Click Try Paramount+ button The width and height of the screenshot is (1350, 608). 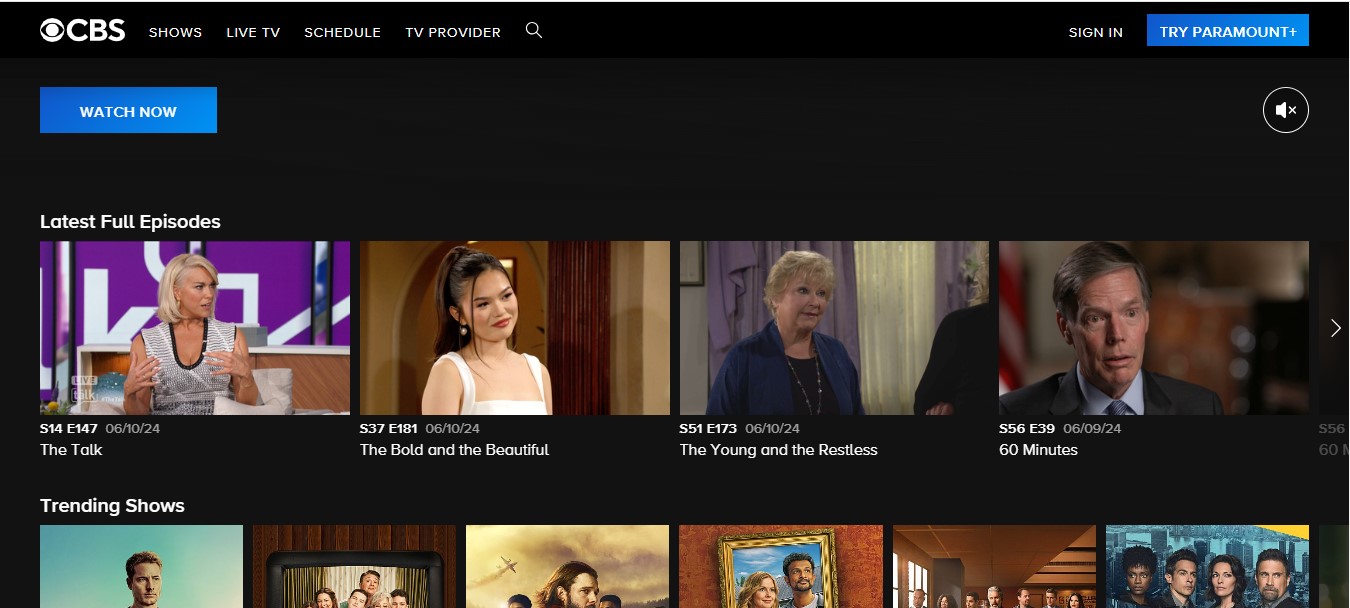1228,31
